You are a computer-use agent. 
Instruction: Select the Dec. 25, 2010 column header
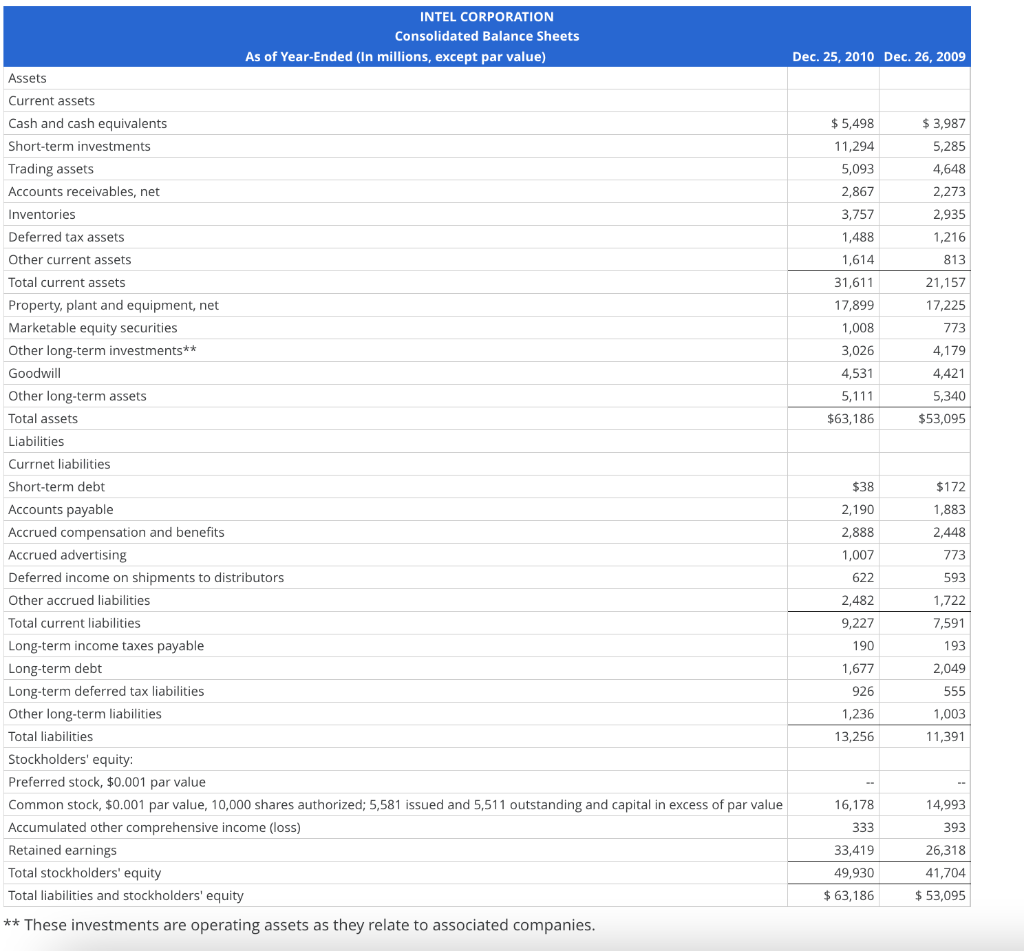point(833,57)
